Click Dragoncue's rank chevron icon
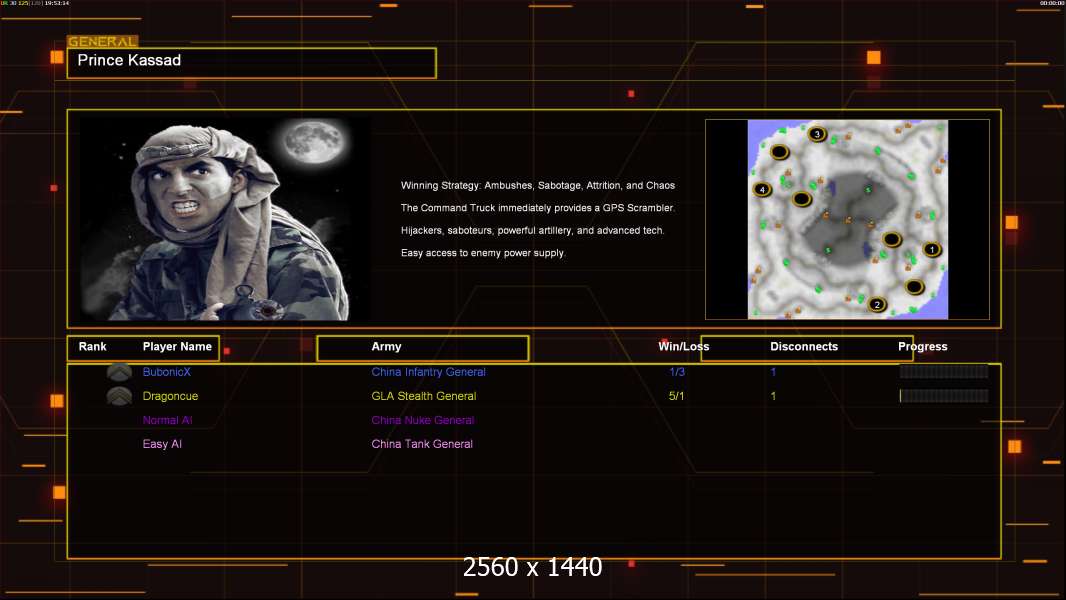 pyautogui.click(x=119, y=396)
